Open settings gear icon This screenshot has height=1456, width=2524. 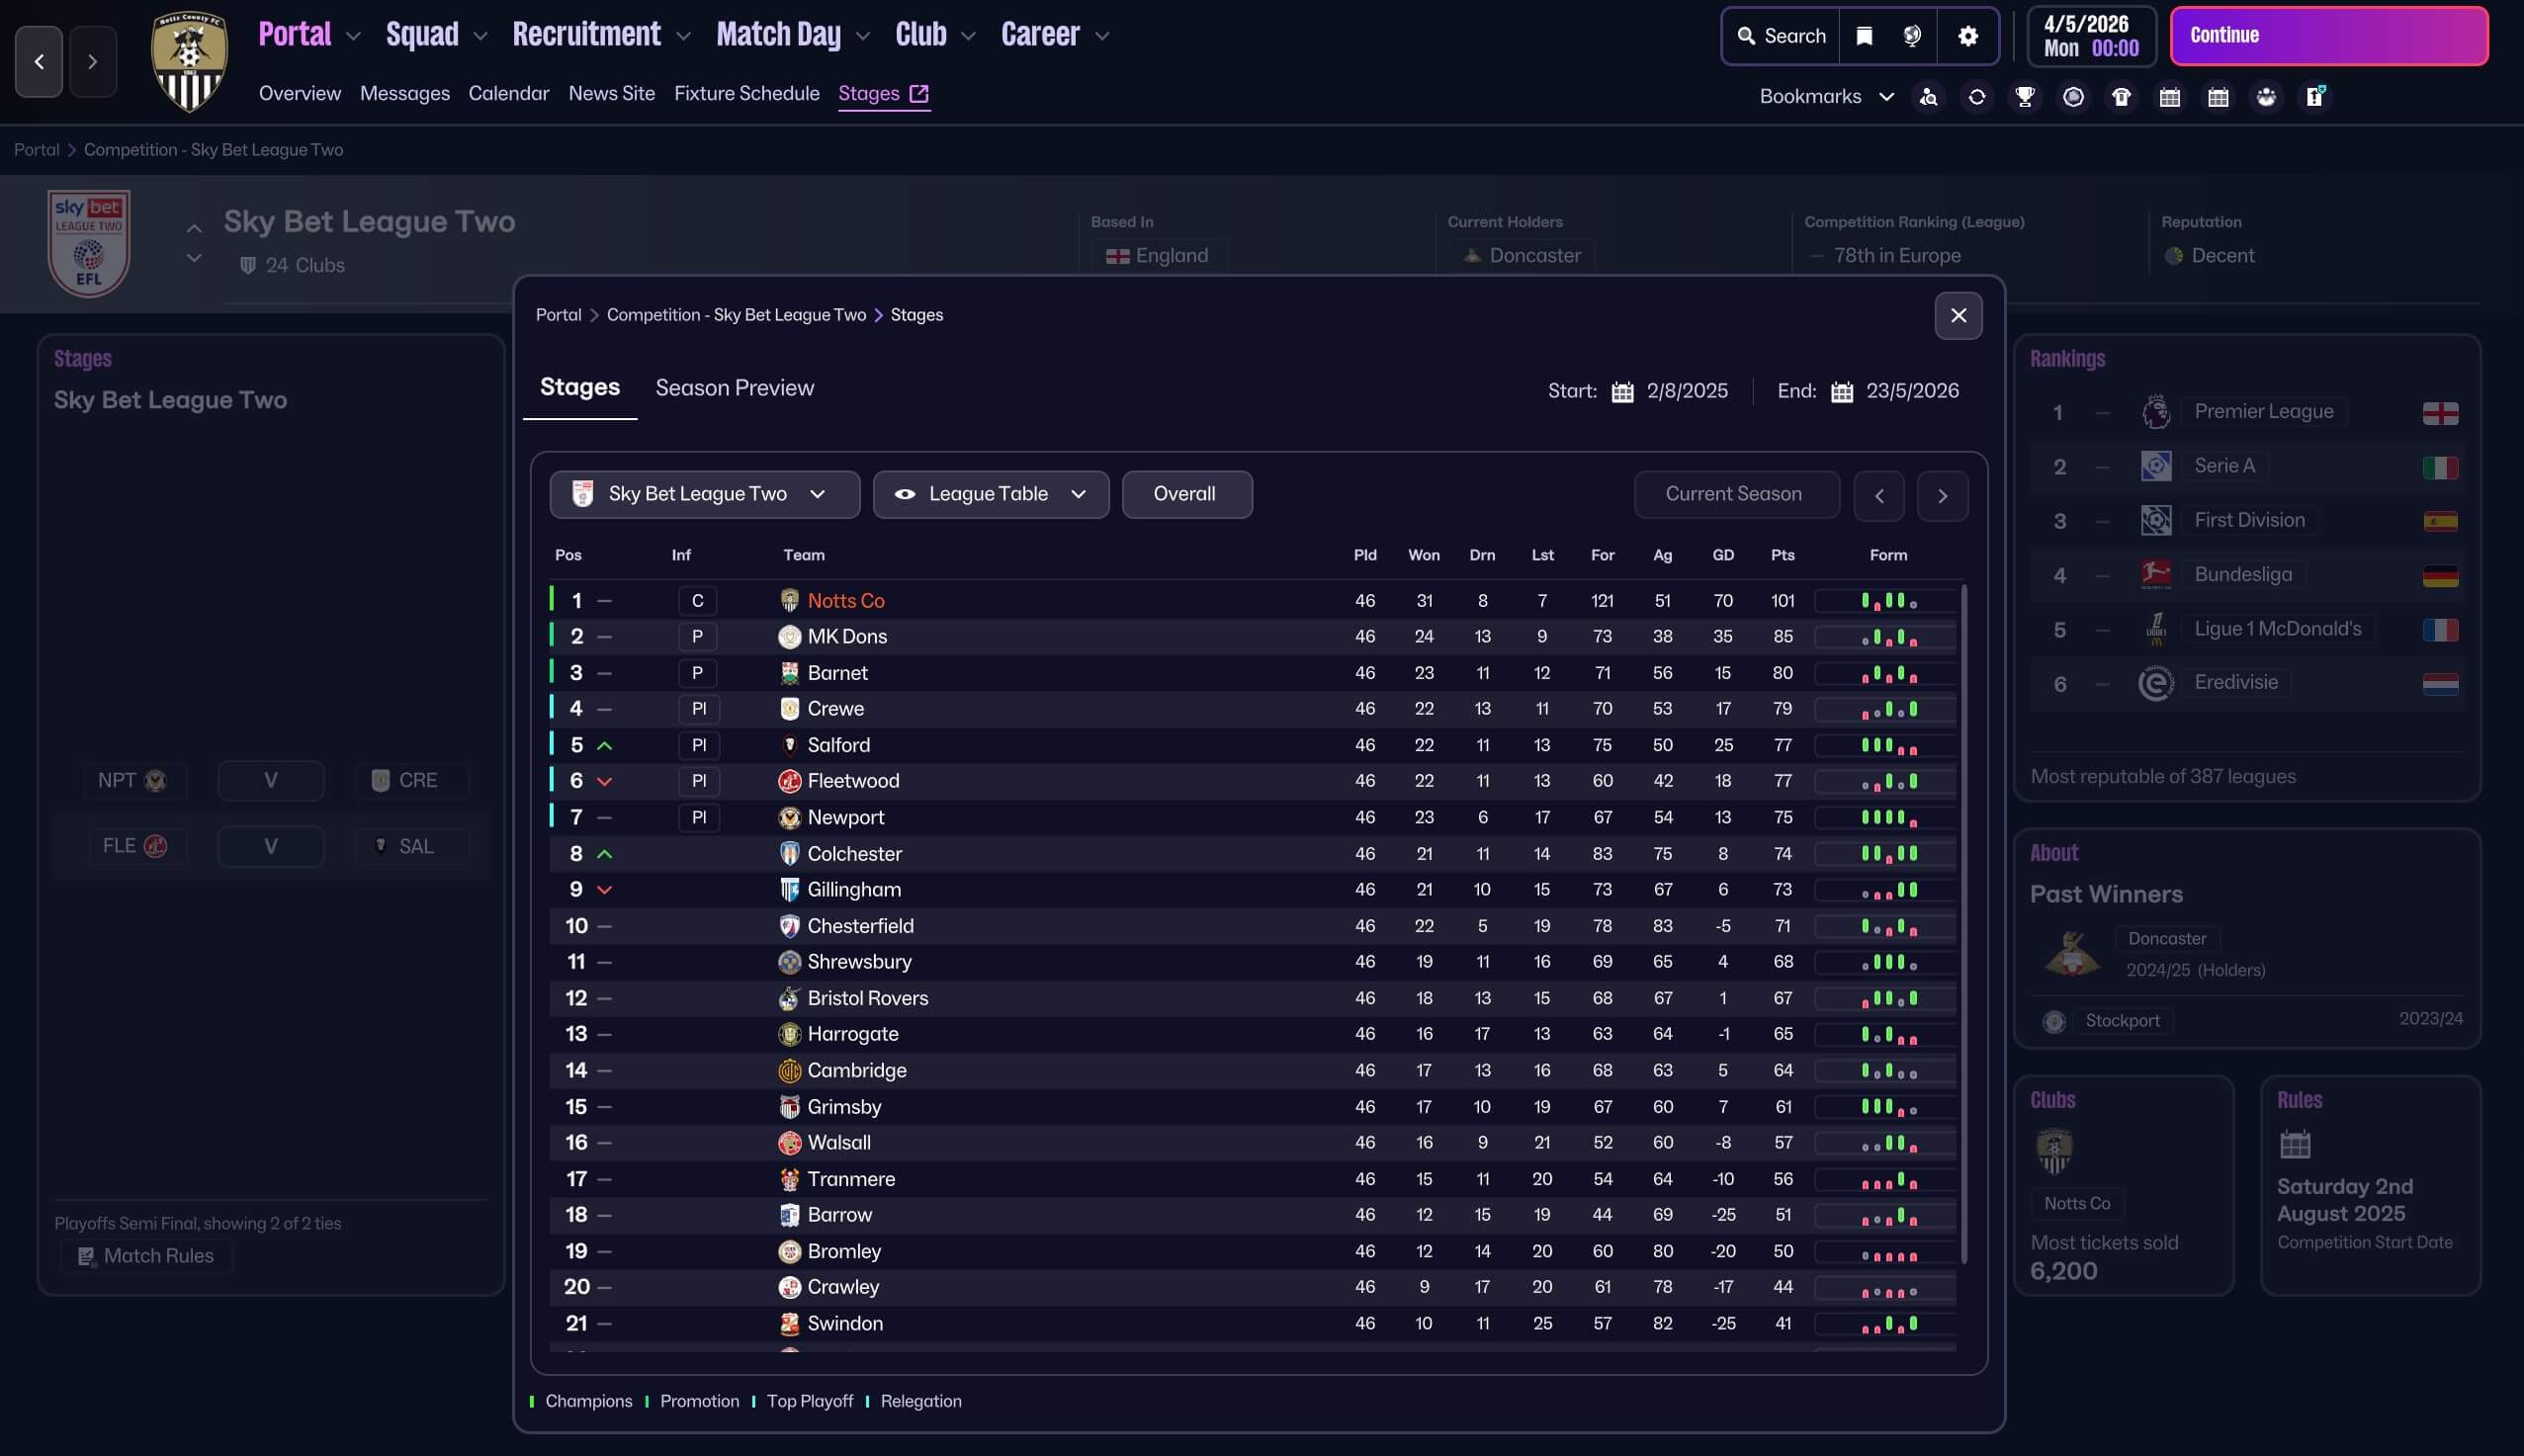(x=1968, y=36)
